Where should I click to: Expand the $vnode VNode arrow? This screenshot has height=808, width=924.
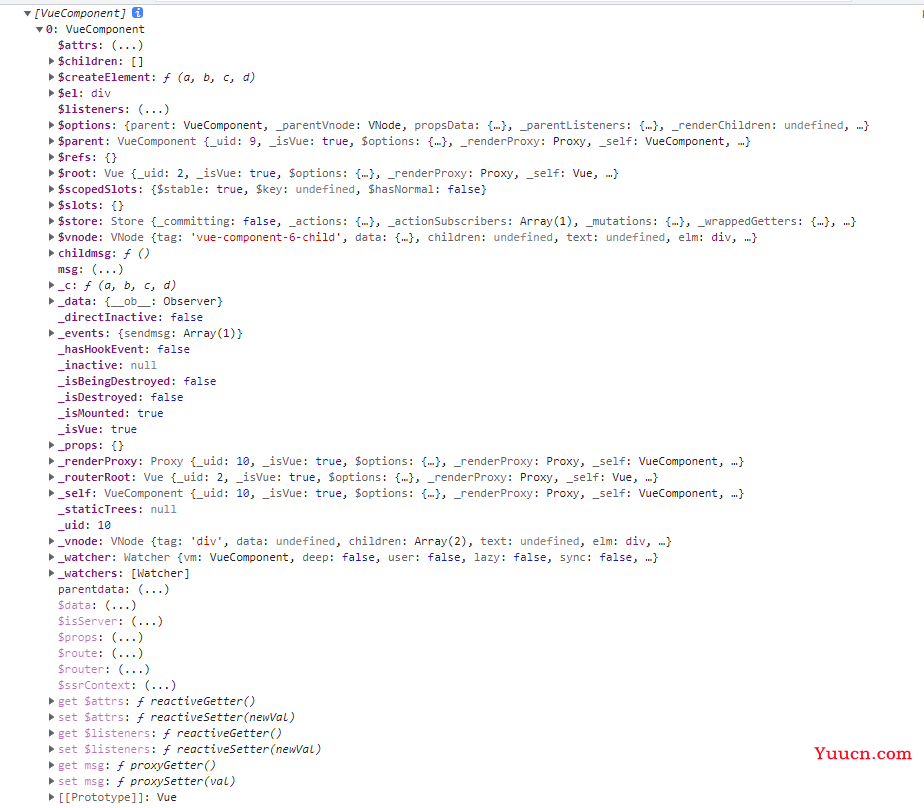51,236
